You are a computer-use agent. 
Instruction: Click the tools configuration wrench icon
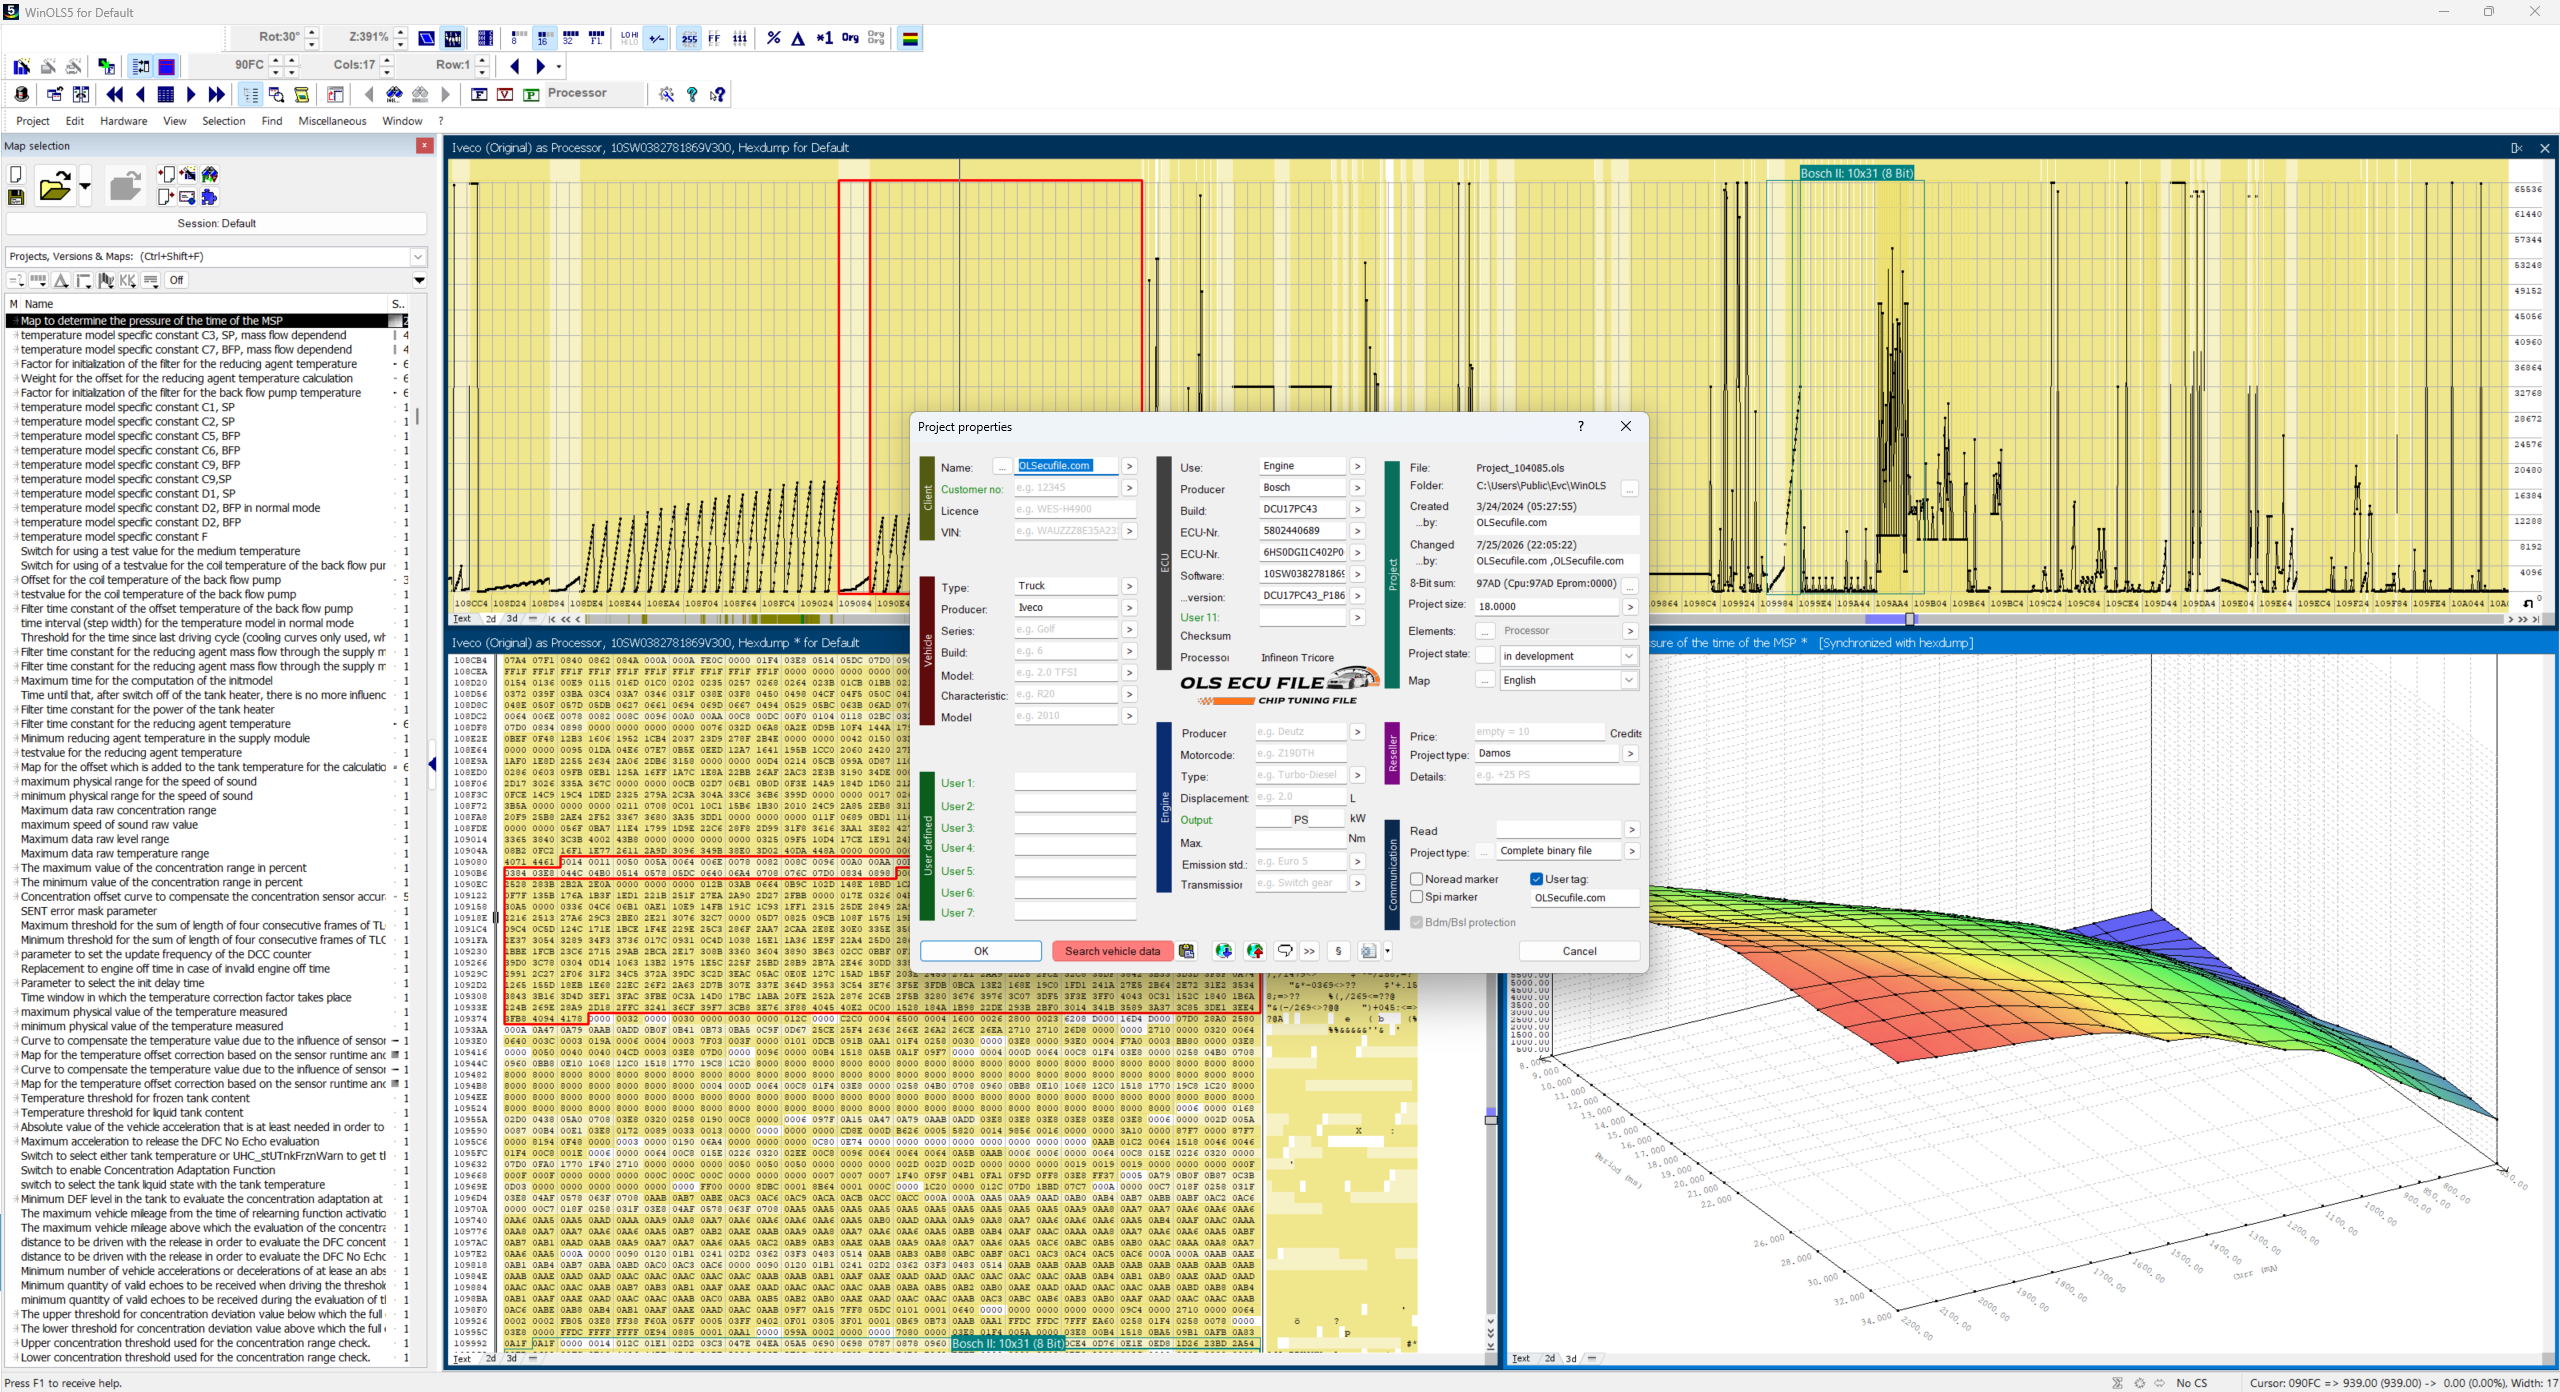pyautogui.click(x=666, y=94)
